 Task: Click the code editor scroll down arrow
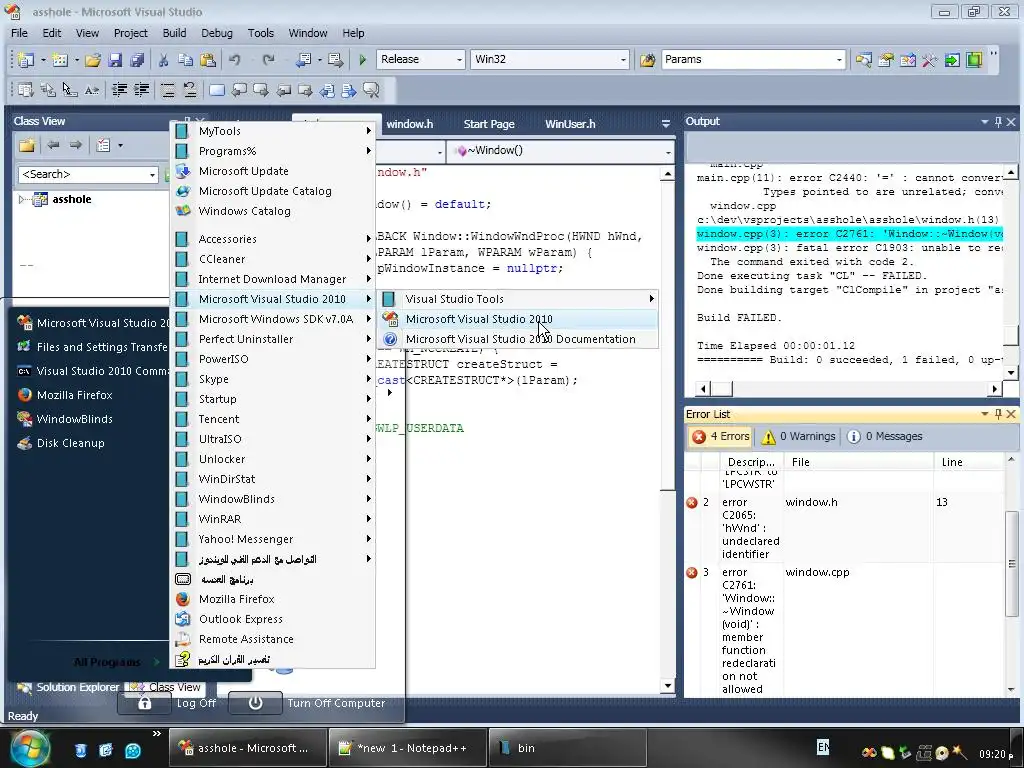pyautogui.click(x=667, y=686)
